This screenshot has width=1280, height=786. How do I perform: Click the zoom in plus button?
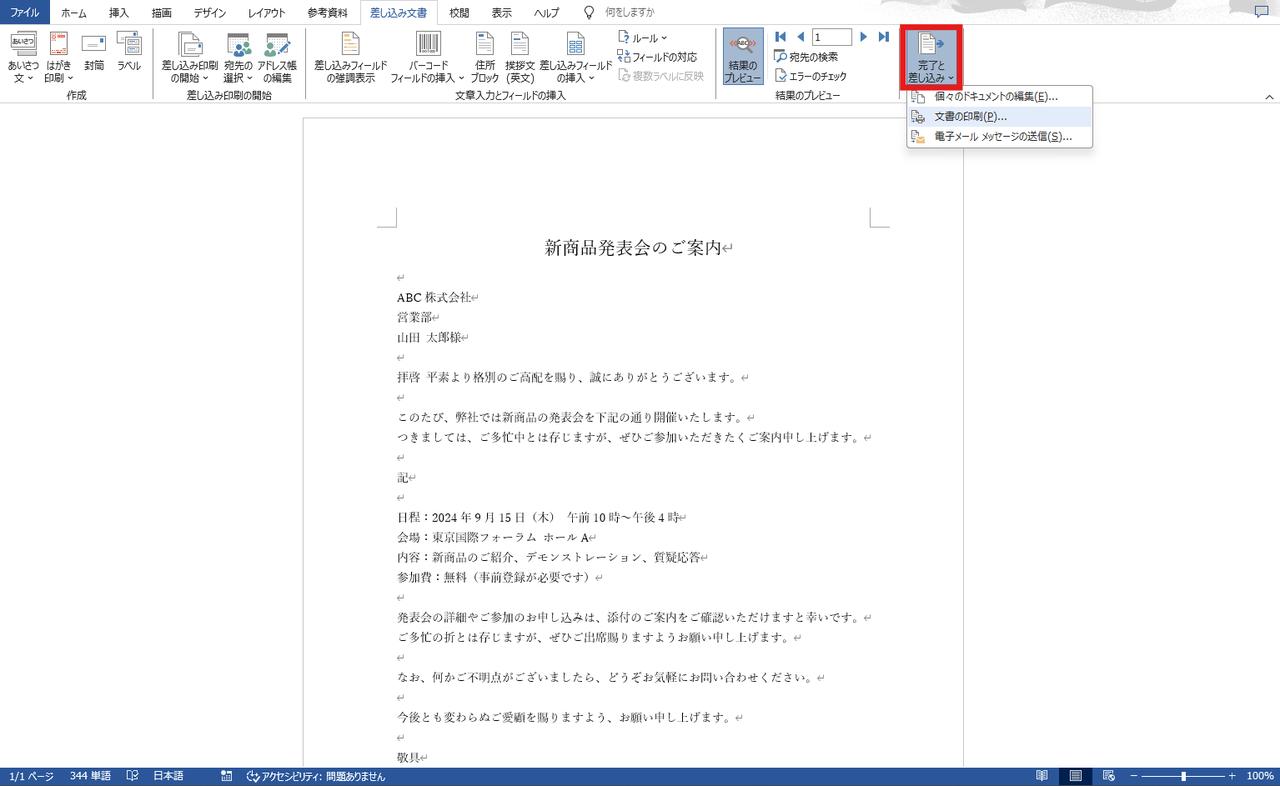point(1232,776)
